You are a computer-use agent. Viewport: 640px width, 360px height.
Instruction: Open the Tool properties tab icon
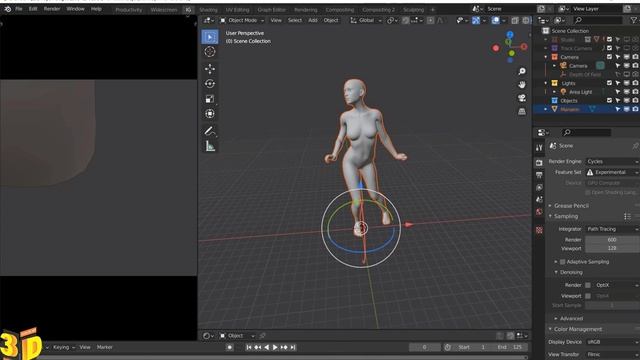click(x=539, y=148)
